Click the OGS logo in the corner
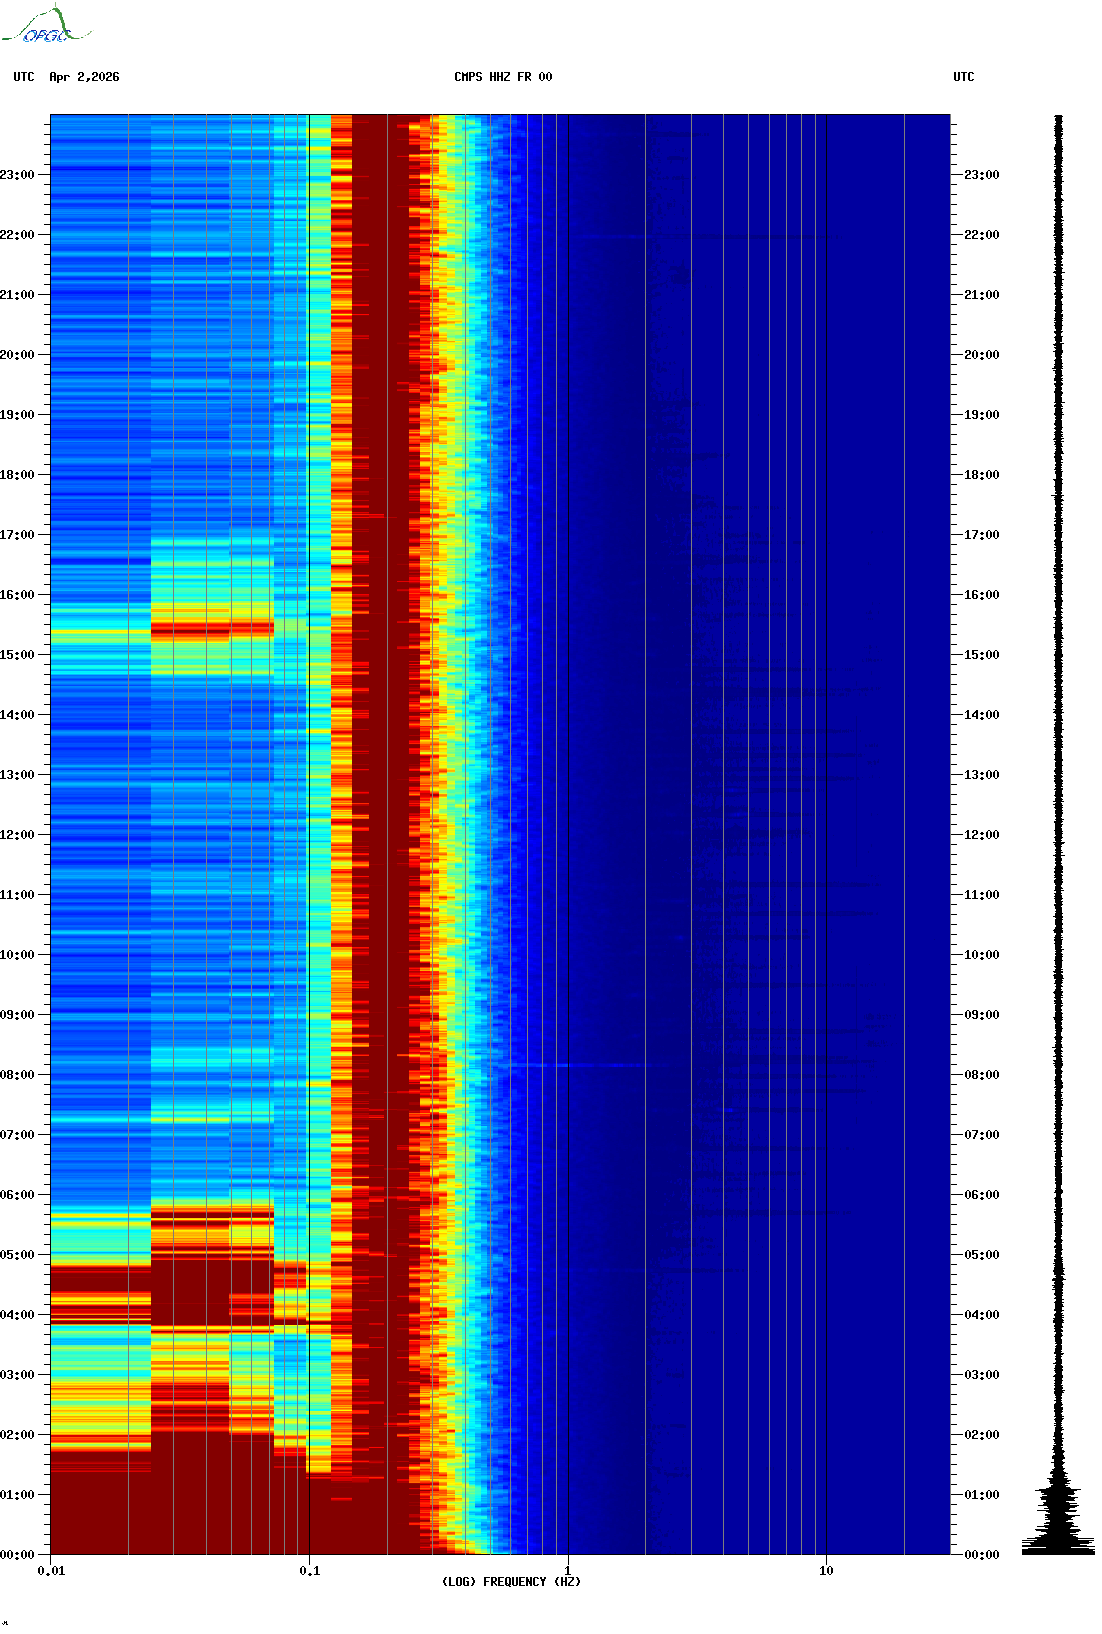The image size is (1102, 1634). point(45,25)
